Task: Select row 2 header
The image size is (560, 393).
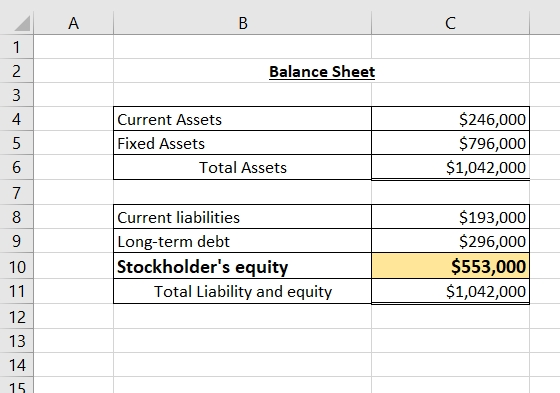Action: pos(16,71)
